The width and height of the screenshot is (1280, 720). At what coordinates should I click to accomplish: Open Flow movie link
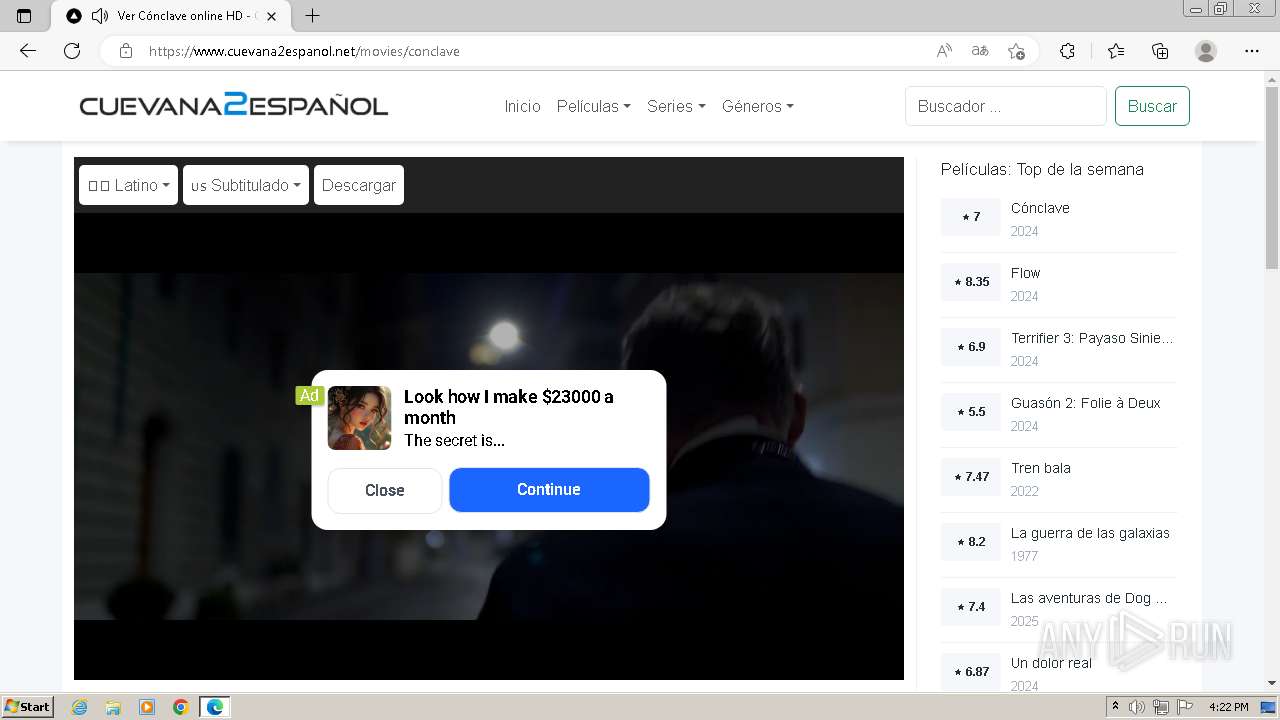click(x=1025, y=273)
